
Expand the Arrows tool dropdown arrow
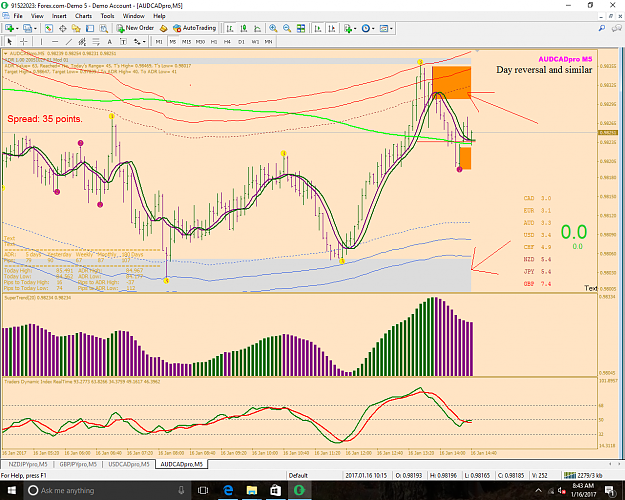[x=144, y=41]
